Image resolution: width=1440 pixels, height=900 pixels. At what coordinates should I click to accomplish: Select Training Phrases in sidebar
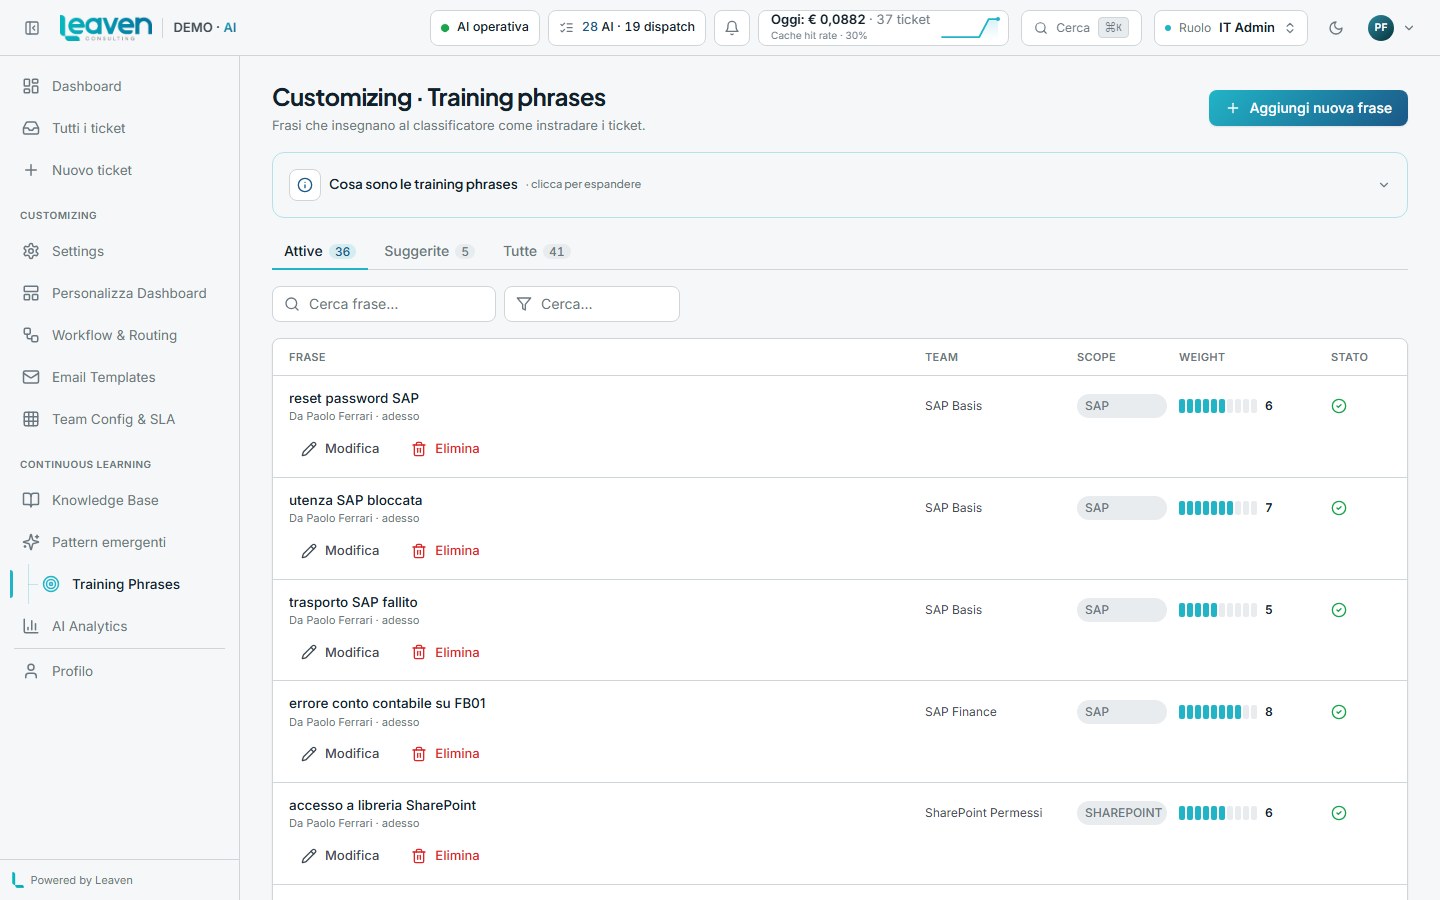pyautogui.click(x=128, y=584)
